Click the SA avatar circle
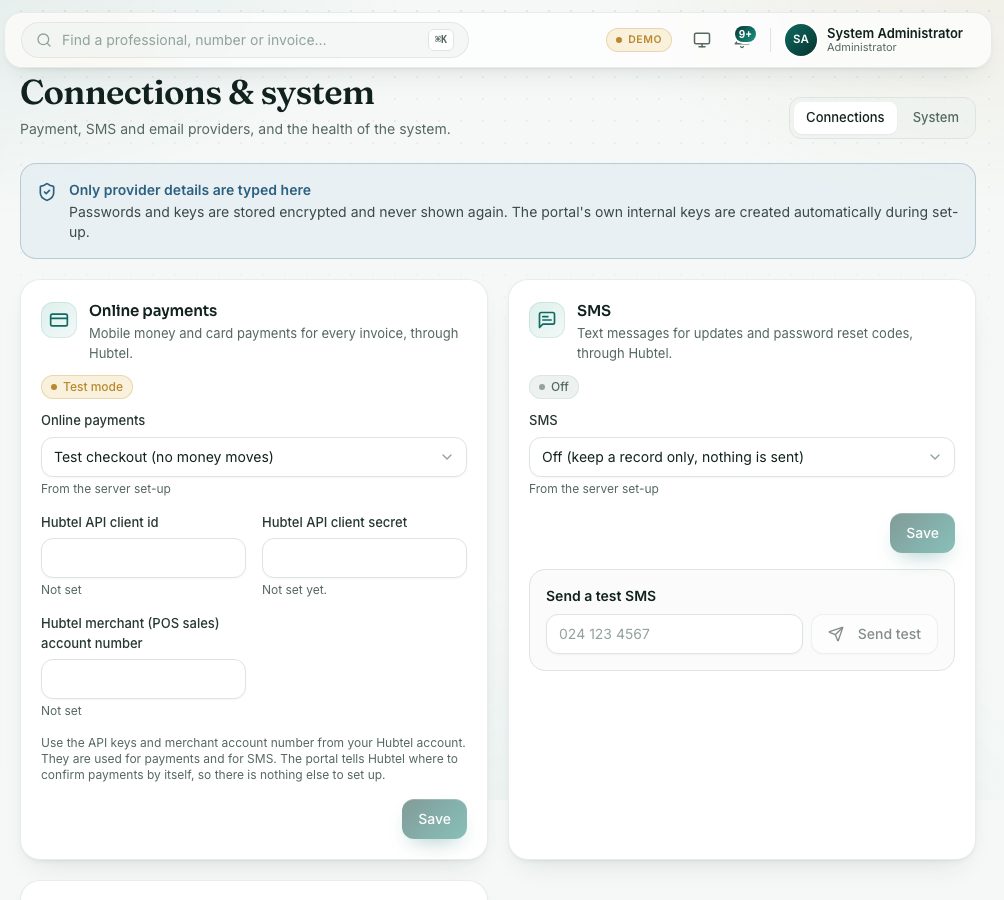The width and height of the screenshot is (1004, 900). [800, 40]
